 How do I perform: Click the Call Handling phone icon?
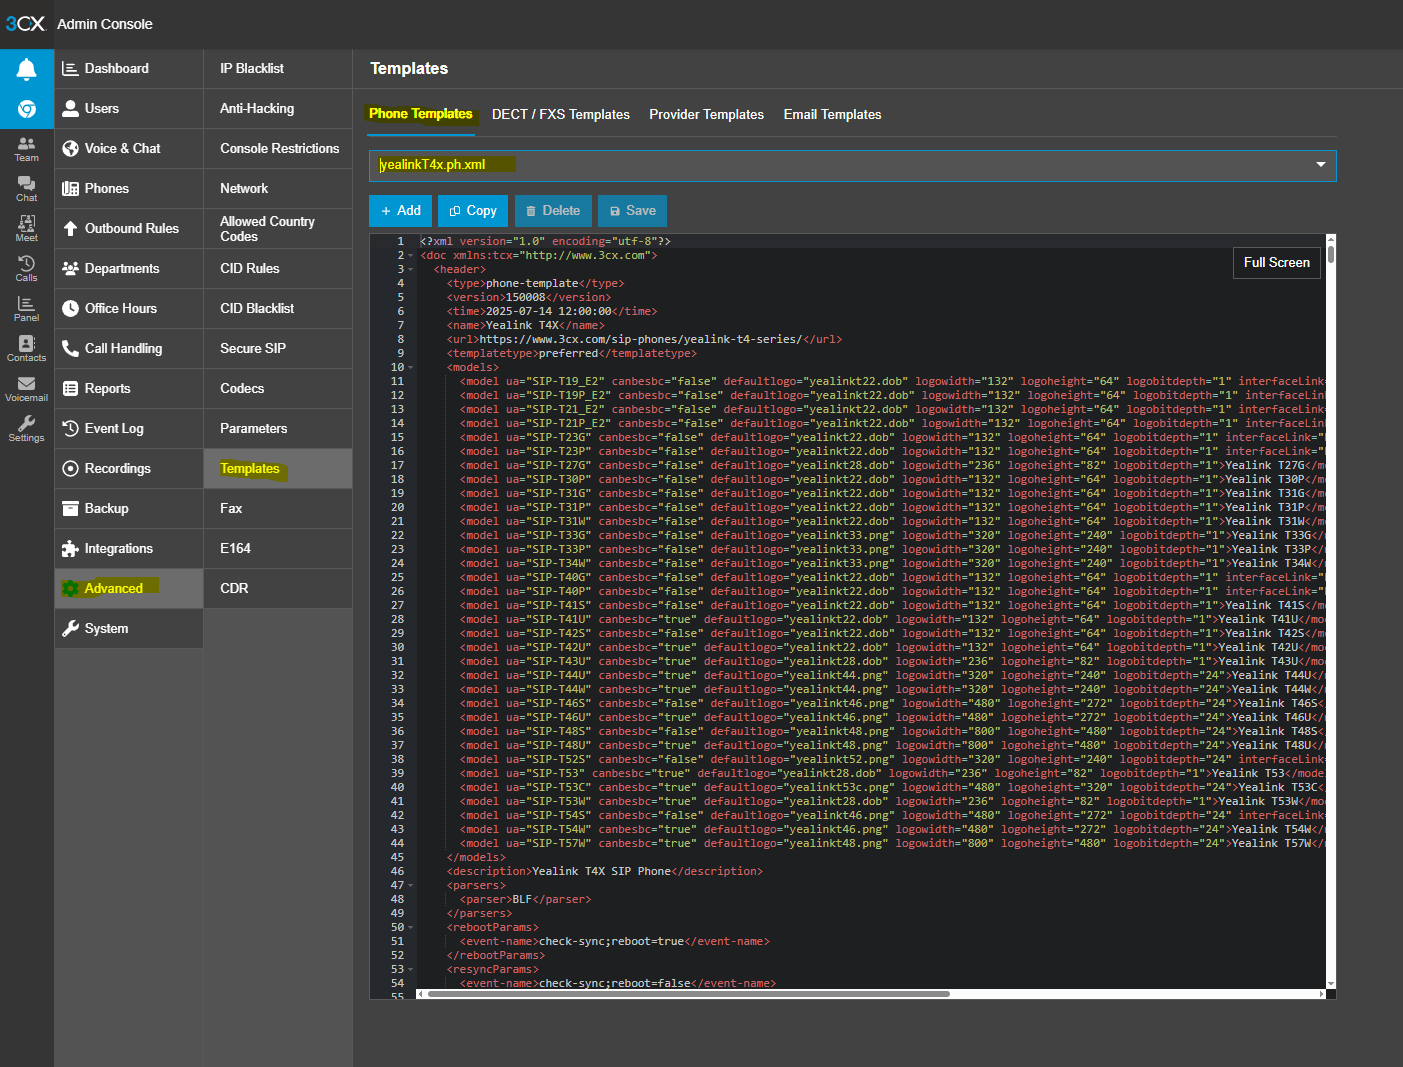click(x=70, y=348)
